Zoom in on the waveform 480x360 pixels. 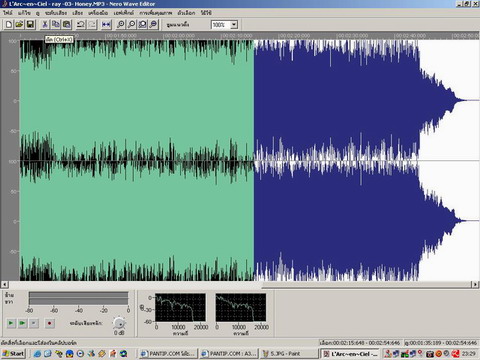tap(121, 24)
